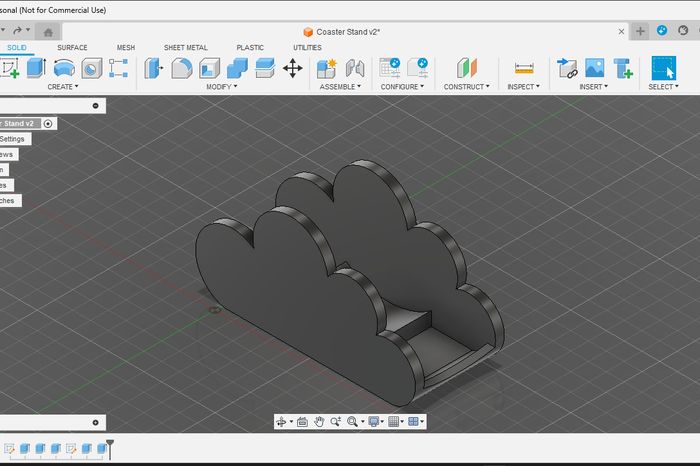Select the Coaster Stand v2 document tab

click(x=342, y=32)
